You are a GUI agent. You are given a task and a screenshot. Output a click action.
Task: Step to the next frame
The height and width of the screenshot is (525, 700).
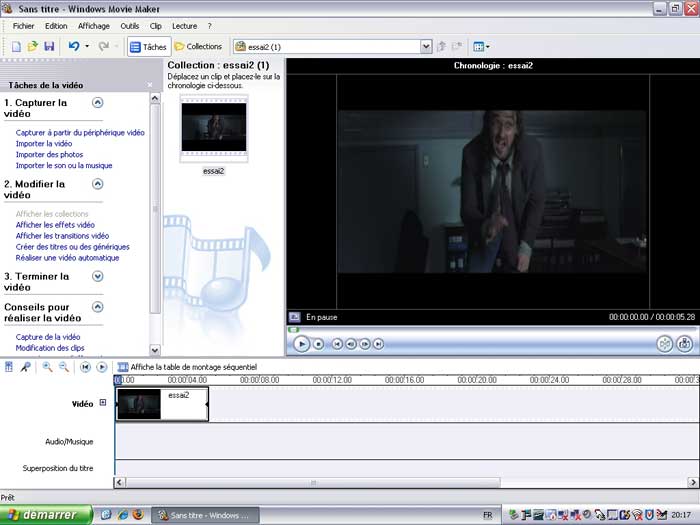(x=365, y=344)
